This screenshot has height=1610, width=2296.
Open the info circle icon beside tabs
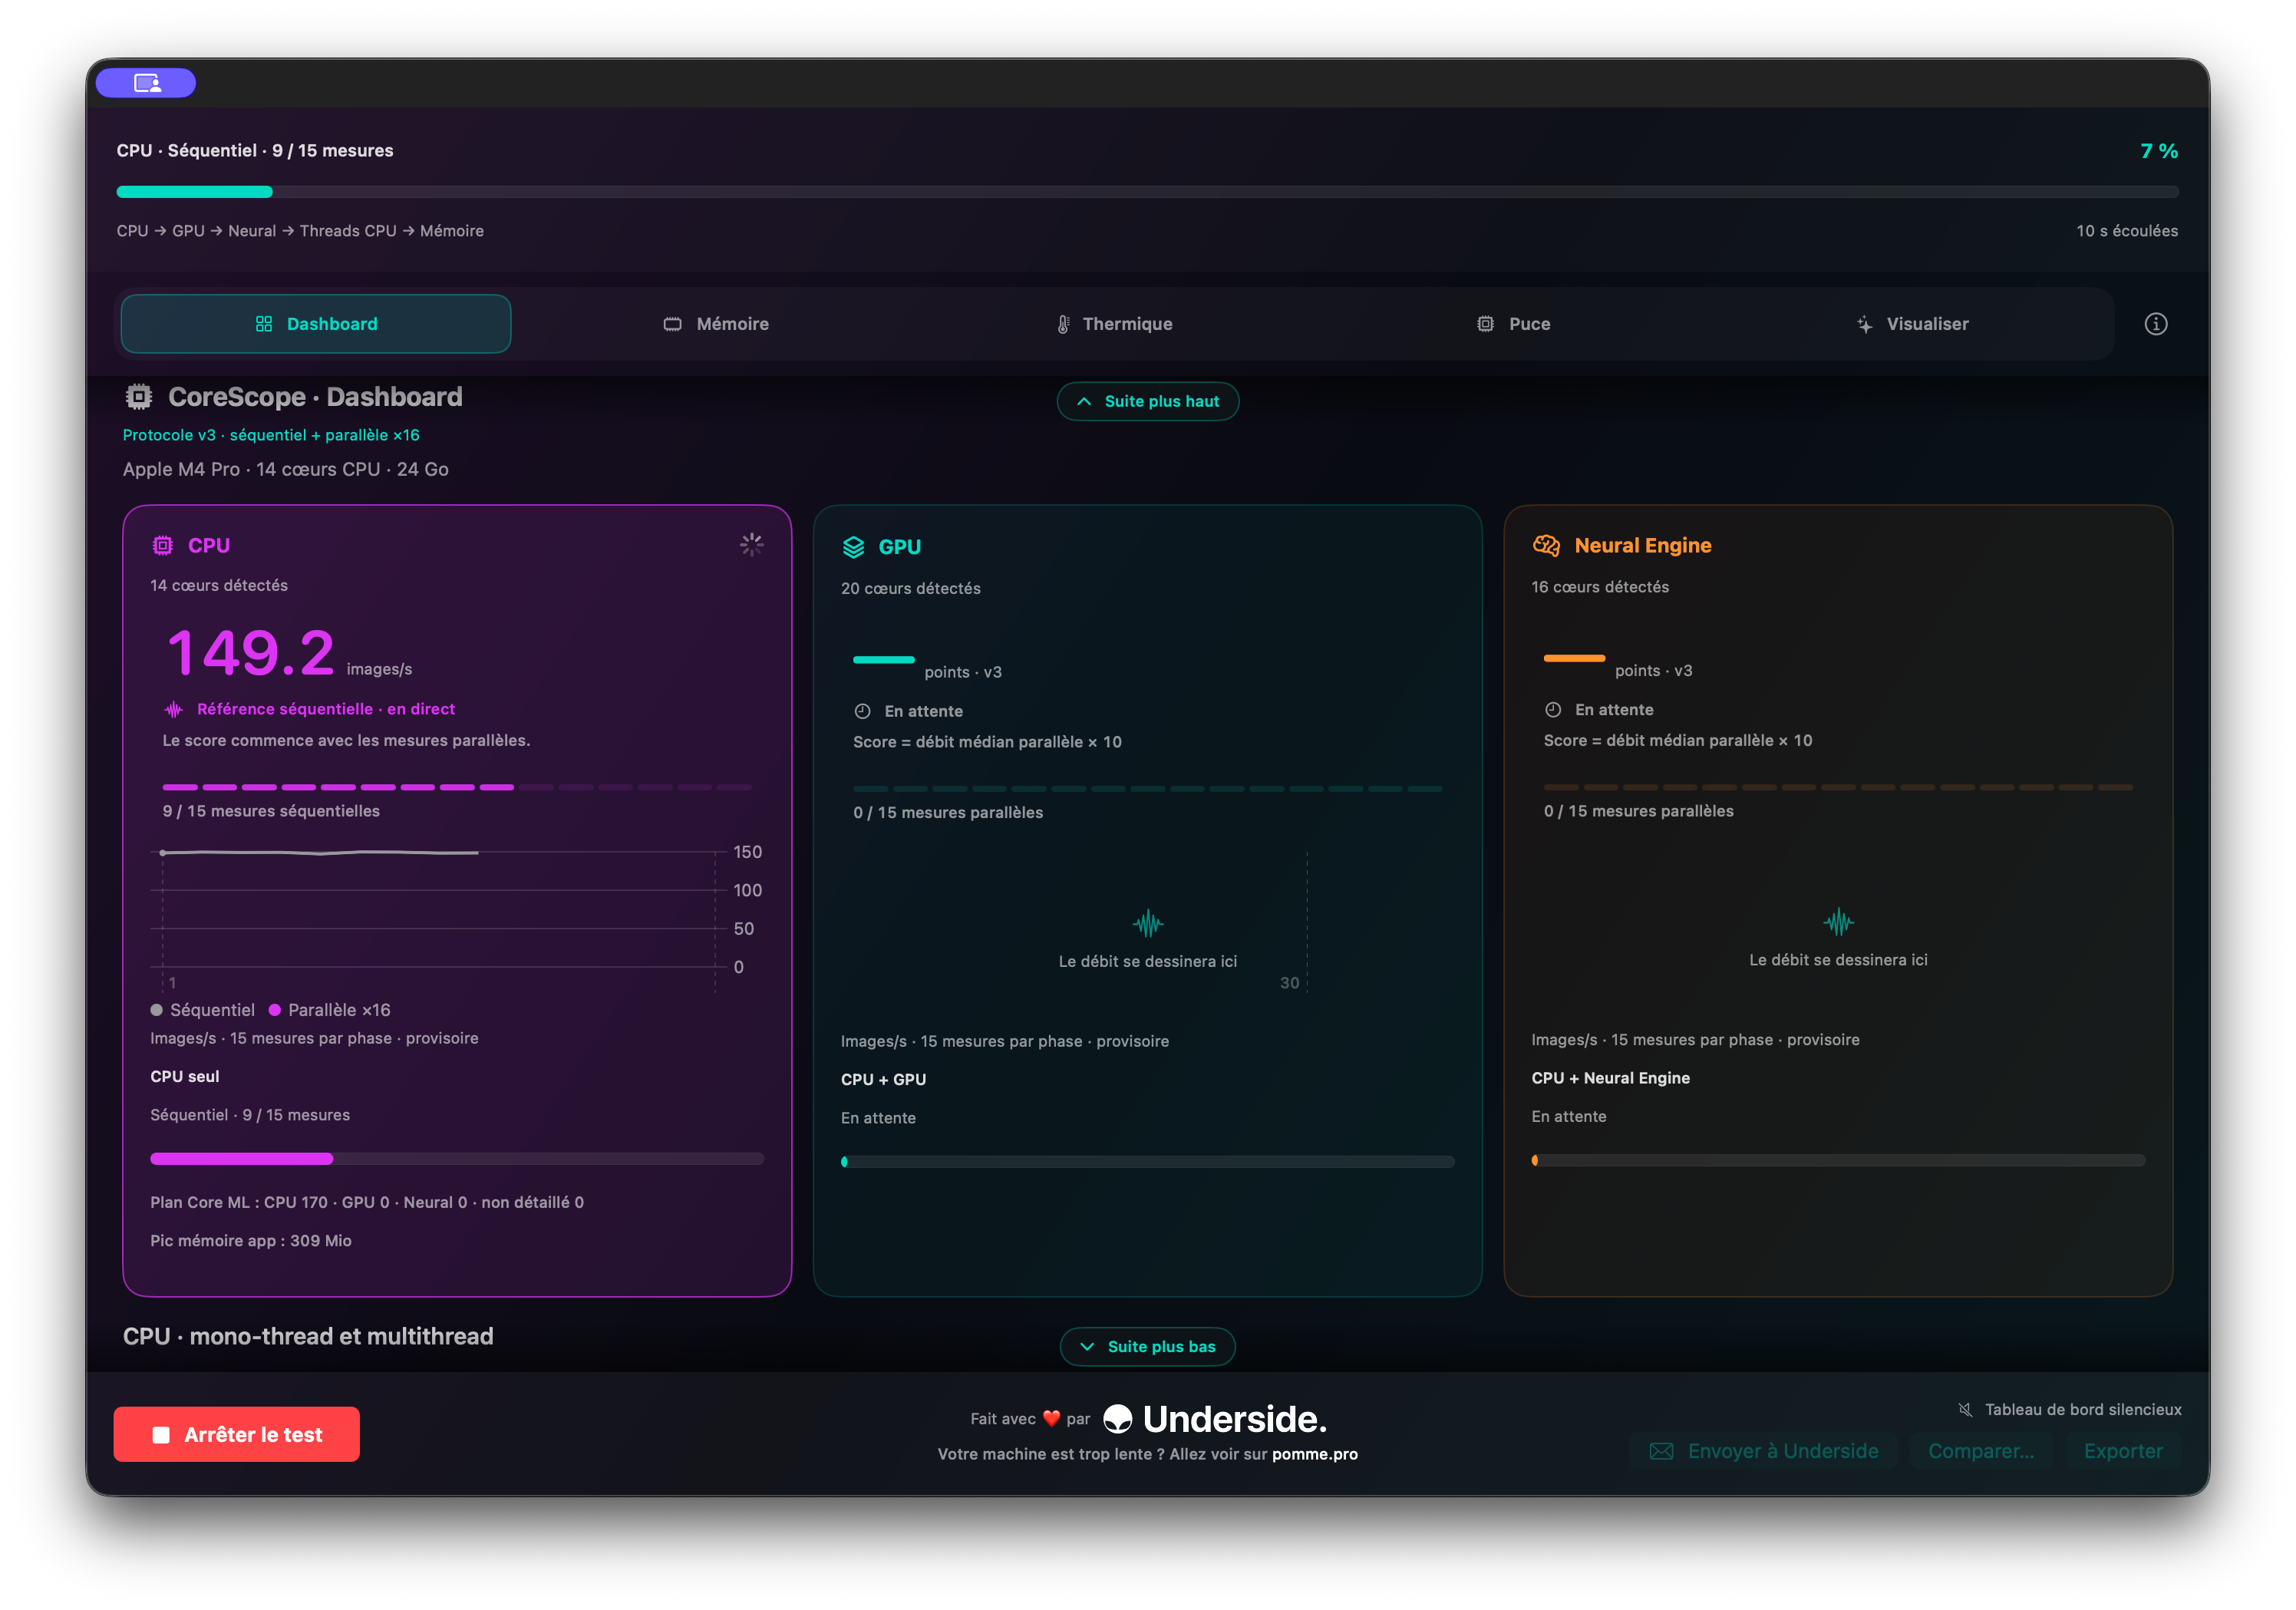coord(2155,324)
